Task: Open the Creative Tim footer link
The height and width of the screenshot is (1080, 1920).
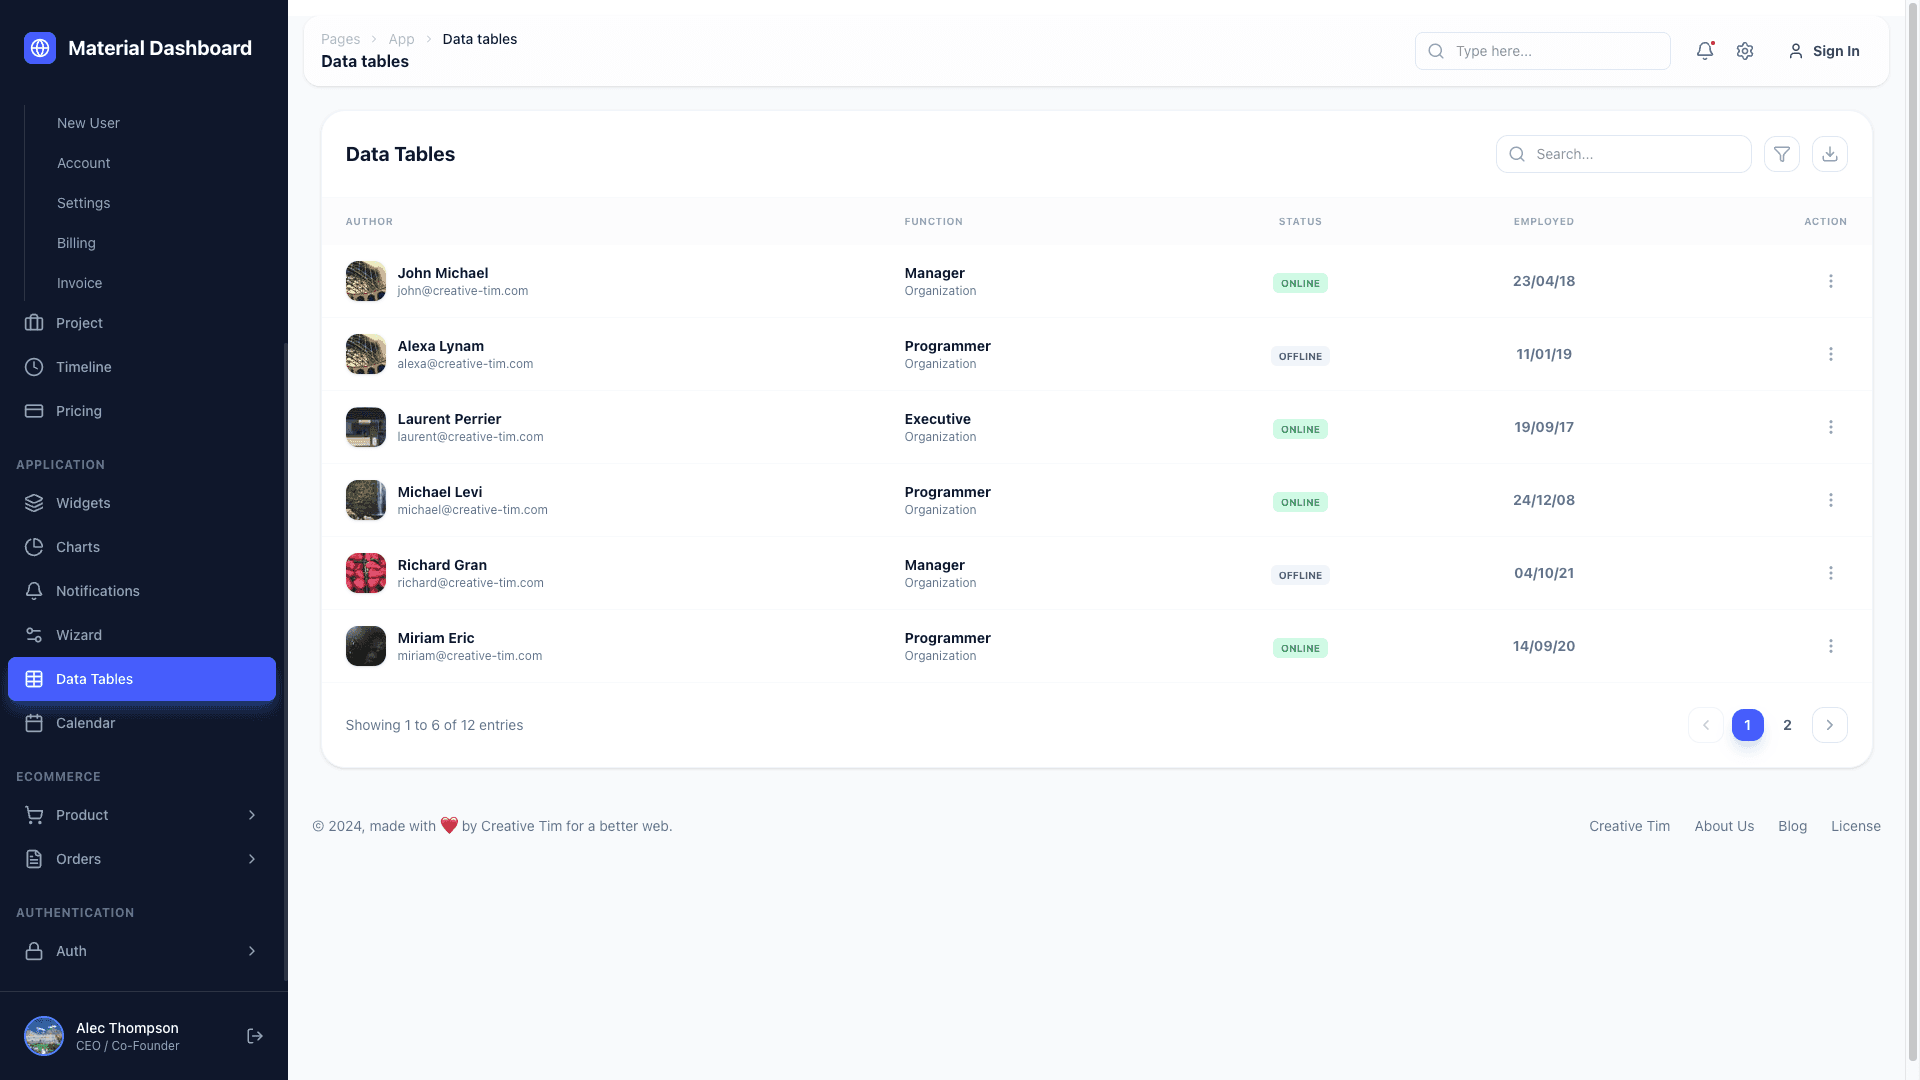Action: tap(1628, 826)
